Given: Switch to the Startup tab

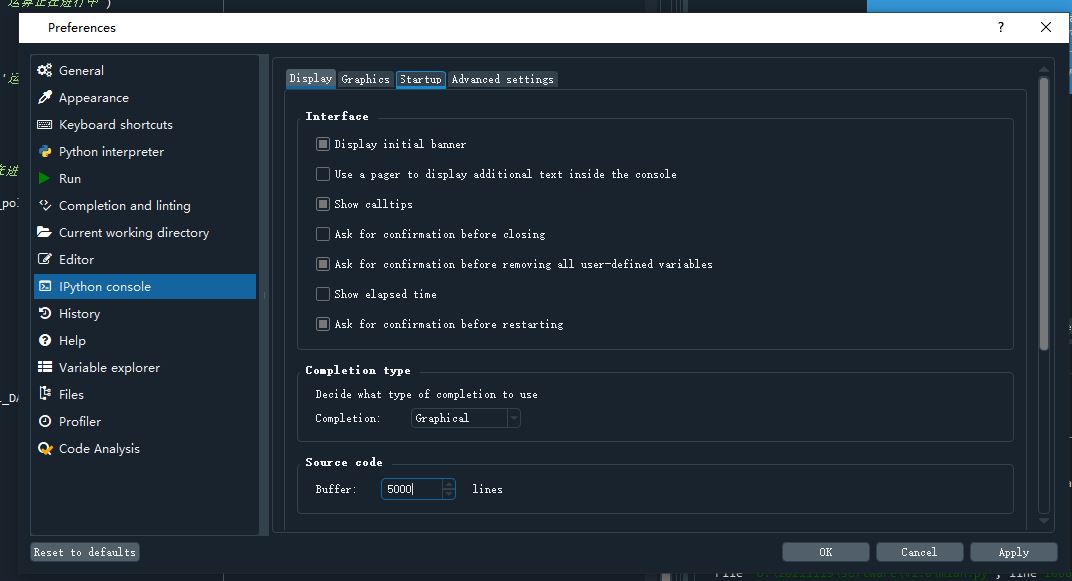Looking at the screenshot, I should point(421,79).
